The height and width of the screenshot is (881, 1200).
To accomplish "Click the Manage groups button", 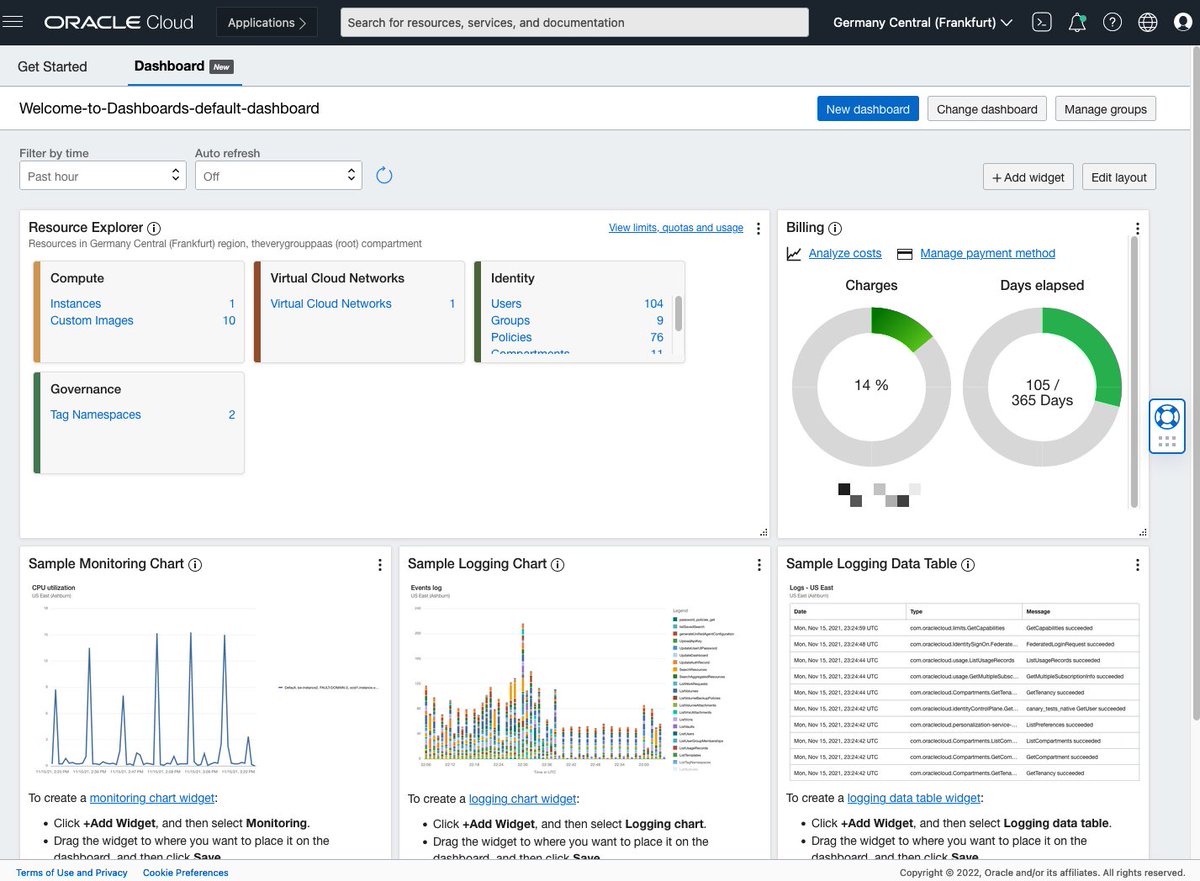I will point(1105,109).
